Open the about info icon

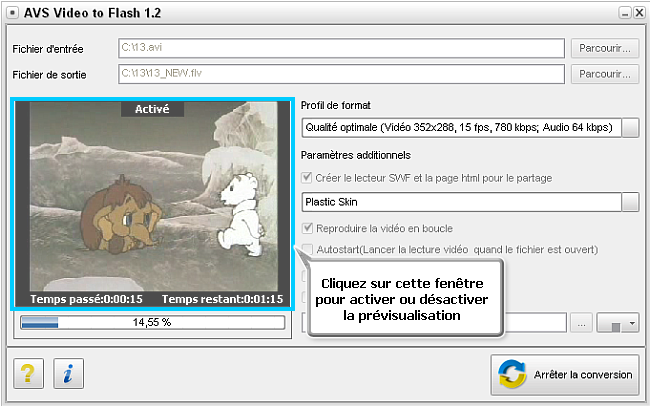tap(68, 373)
